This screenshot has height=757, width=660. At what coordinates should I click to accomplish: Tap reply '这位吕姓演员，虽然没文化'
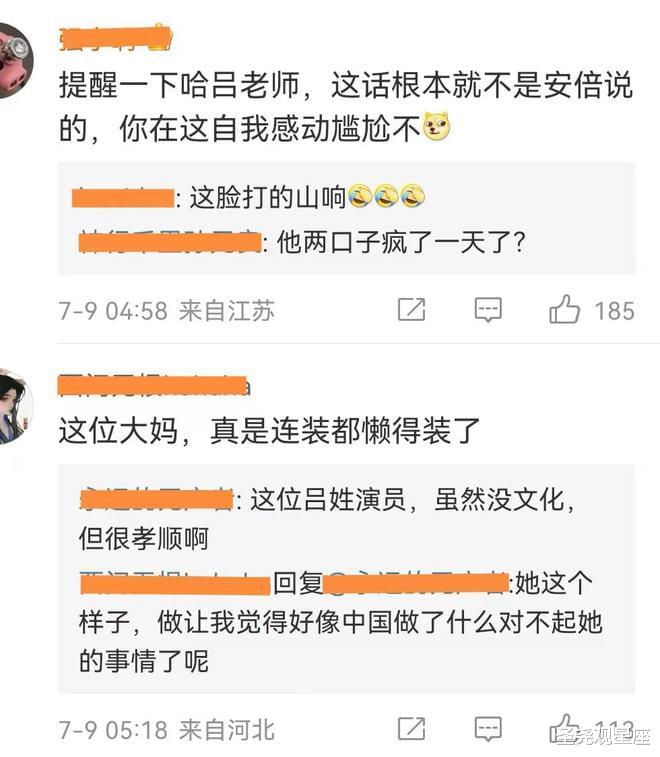[x=327, y=519]
